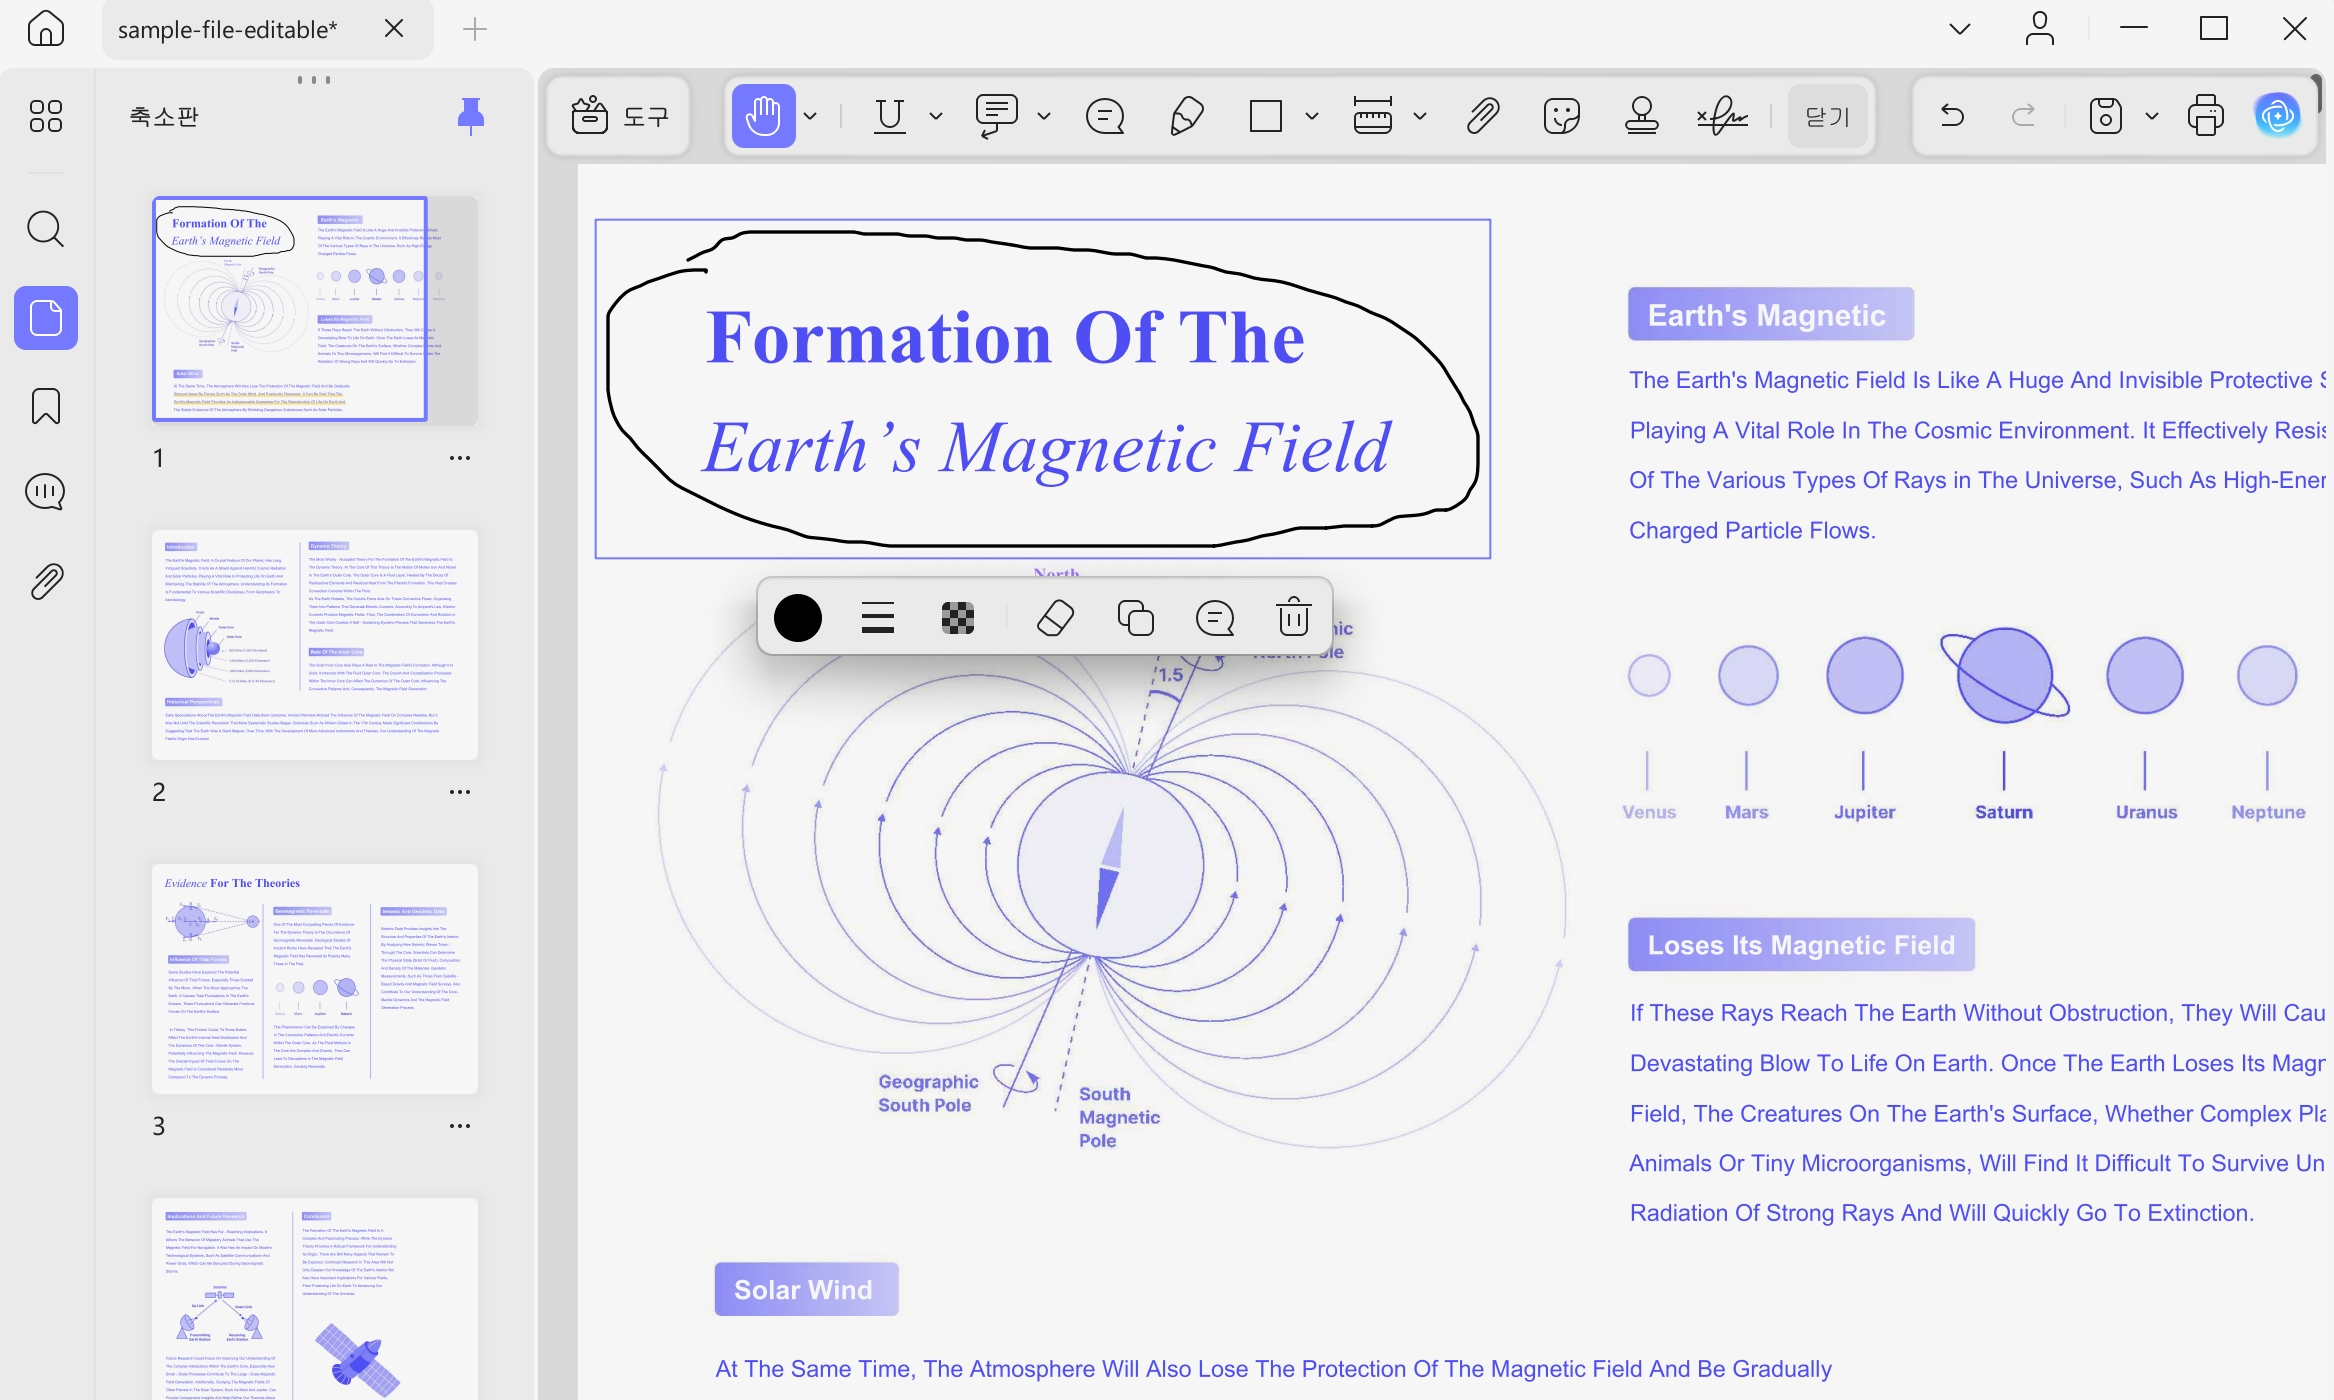Viewport: 2334px width, 1400px height.
Task: Expand the underline style dropdown arrow
Action: tap(935, 116)
